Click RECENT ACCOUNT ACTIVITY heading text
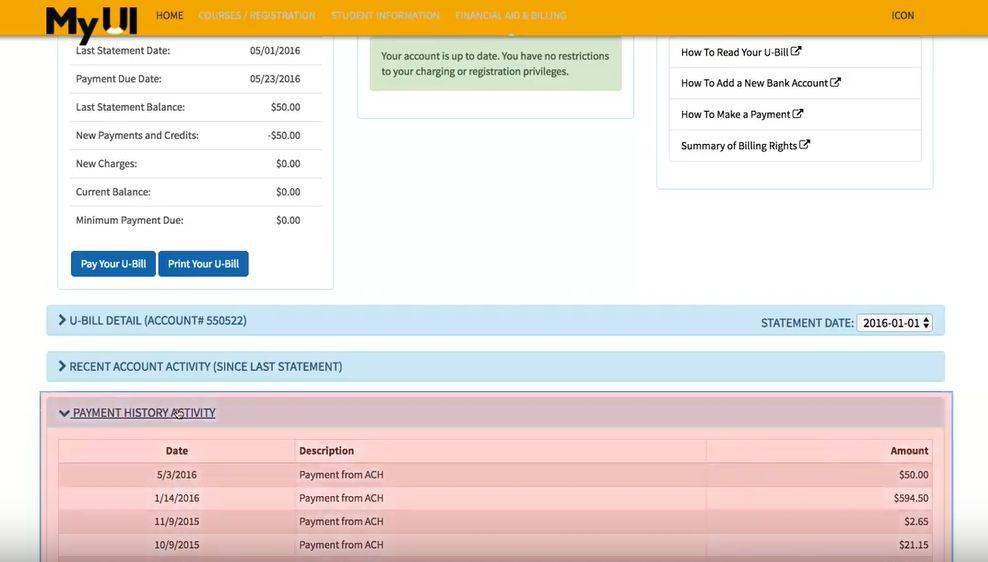This screenshot has width=988, height=562. 205,367
